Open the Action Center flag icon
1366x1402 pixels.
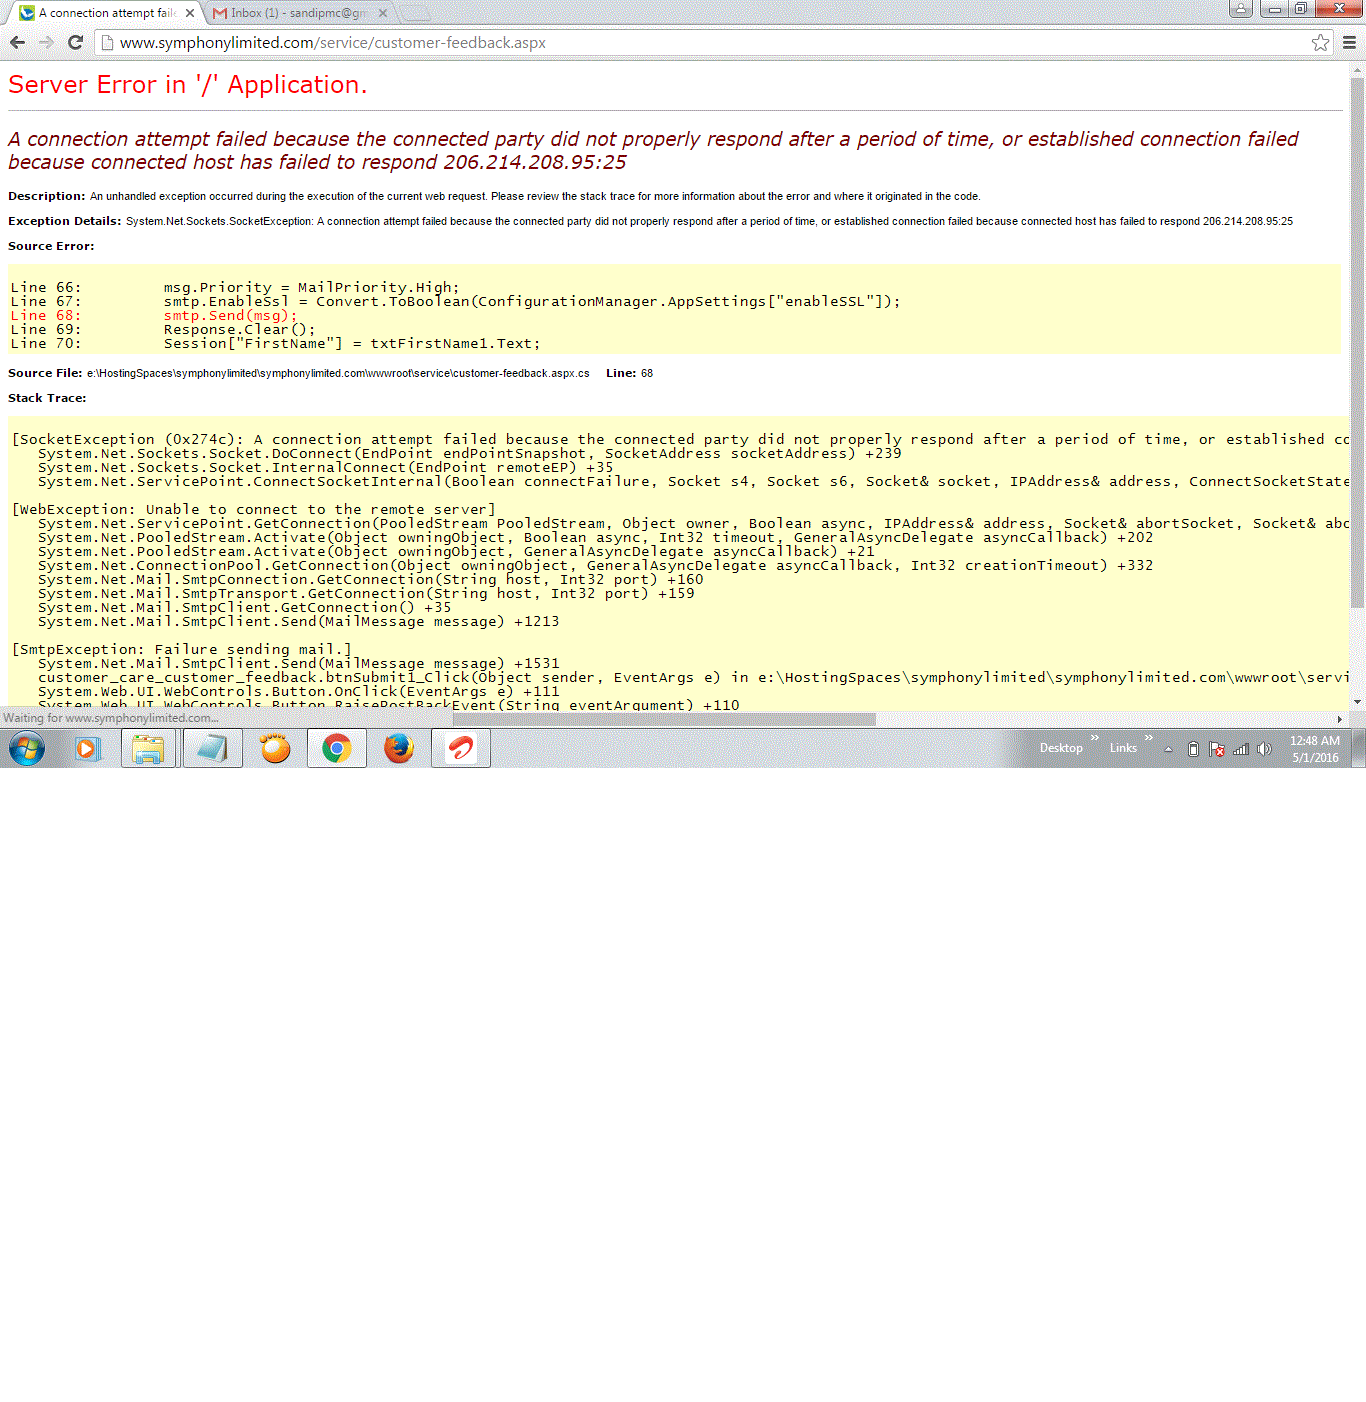[x=1217, y=749]
